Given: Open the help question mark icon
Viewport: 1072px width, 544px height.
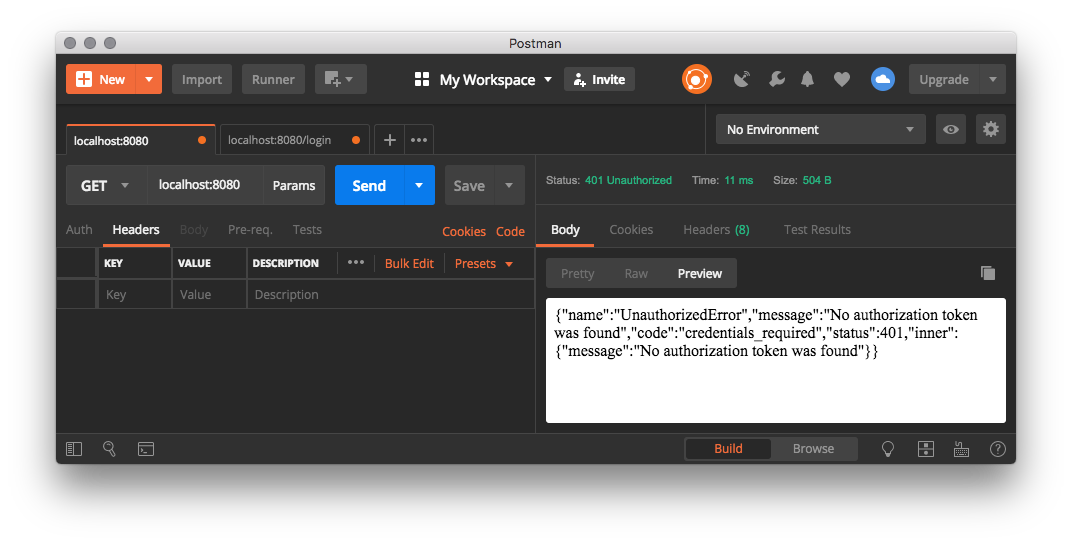Looking at the screenshot, I should (997, 449).
